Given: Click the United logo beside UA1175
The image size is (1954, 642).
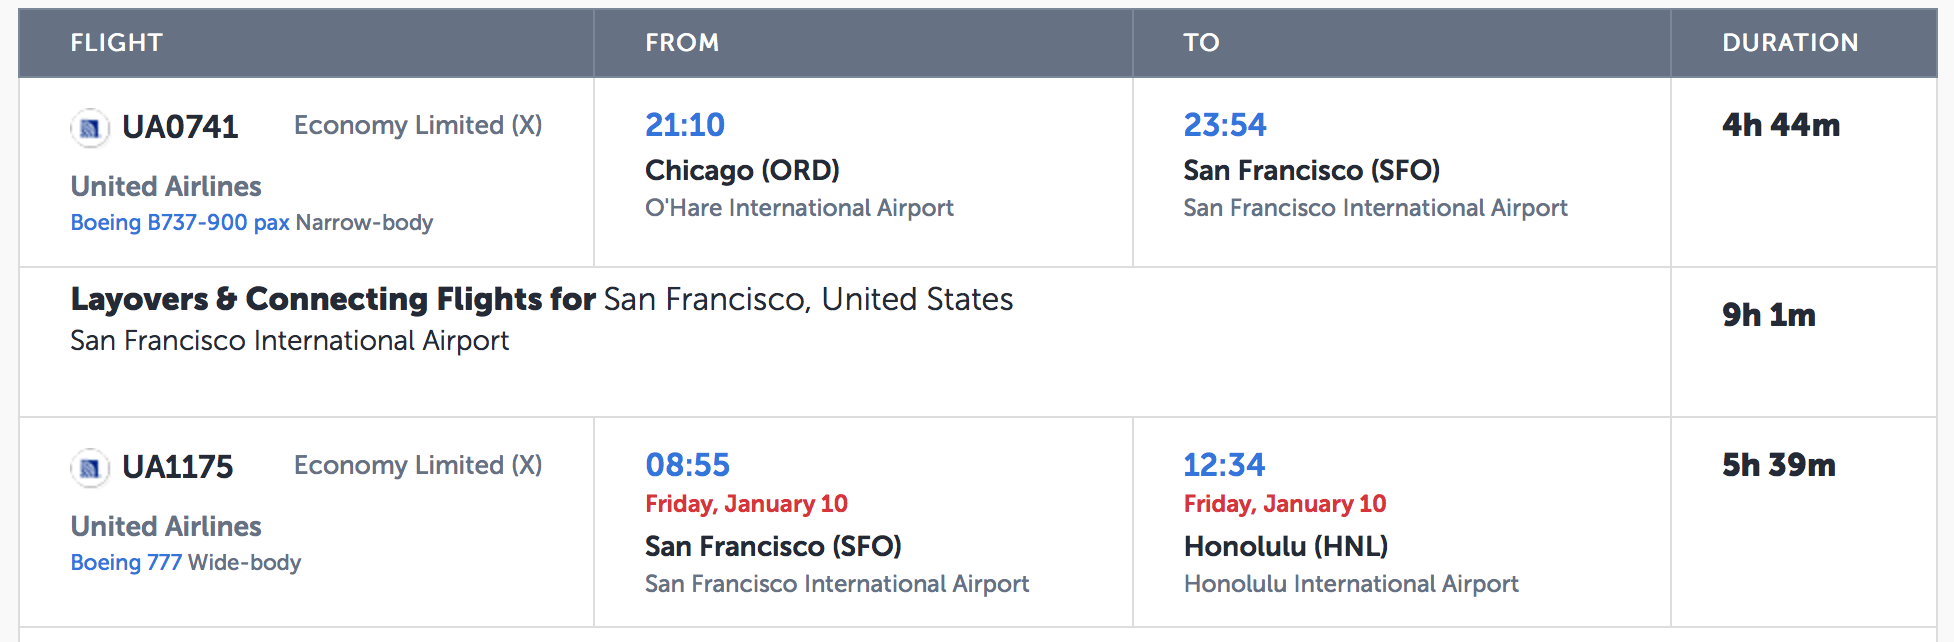Looking at the screenshot, I should pos(90,468).
